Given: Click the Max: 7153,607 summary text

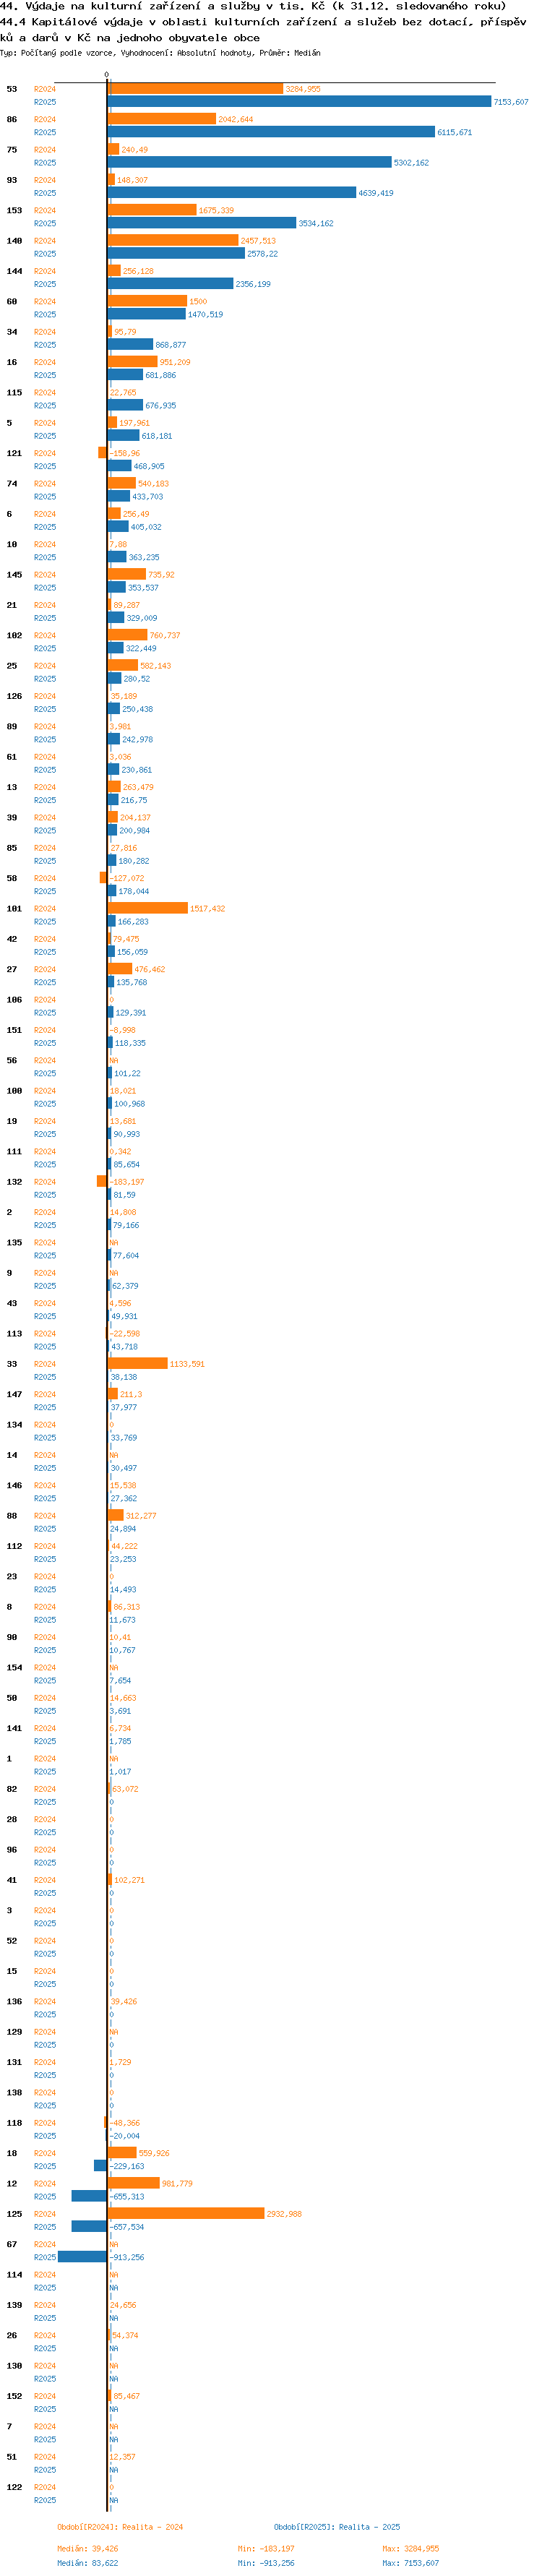Looking at the screenshot, I should point(410,2562).
